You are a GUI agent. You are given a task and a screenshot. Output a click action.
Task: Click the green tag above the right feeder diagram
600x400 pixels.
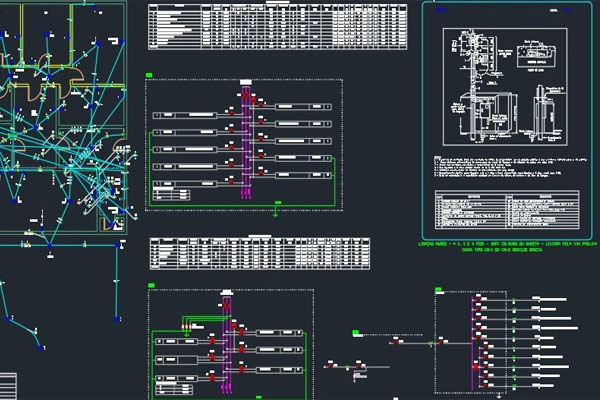pyautogui.click(x=438, y=289)
